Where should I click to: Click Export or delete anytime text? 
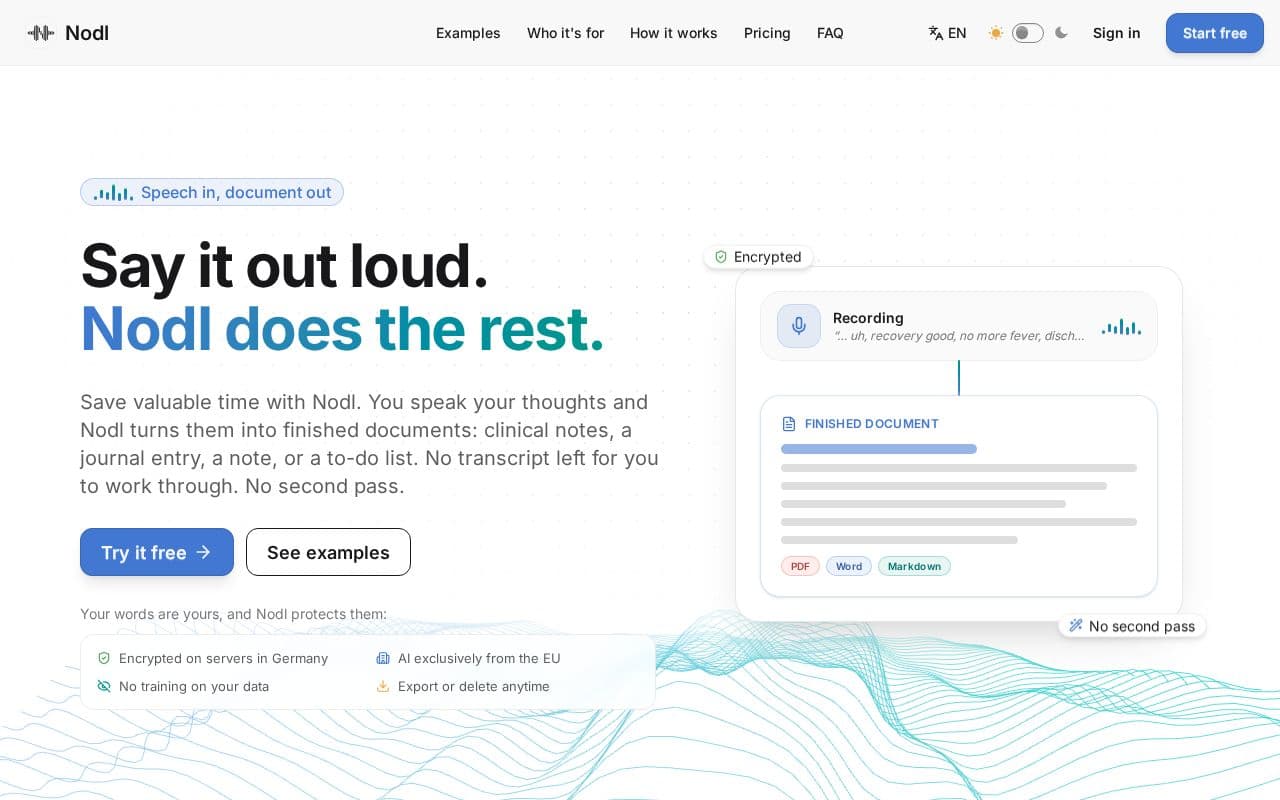tap(474, 686)
